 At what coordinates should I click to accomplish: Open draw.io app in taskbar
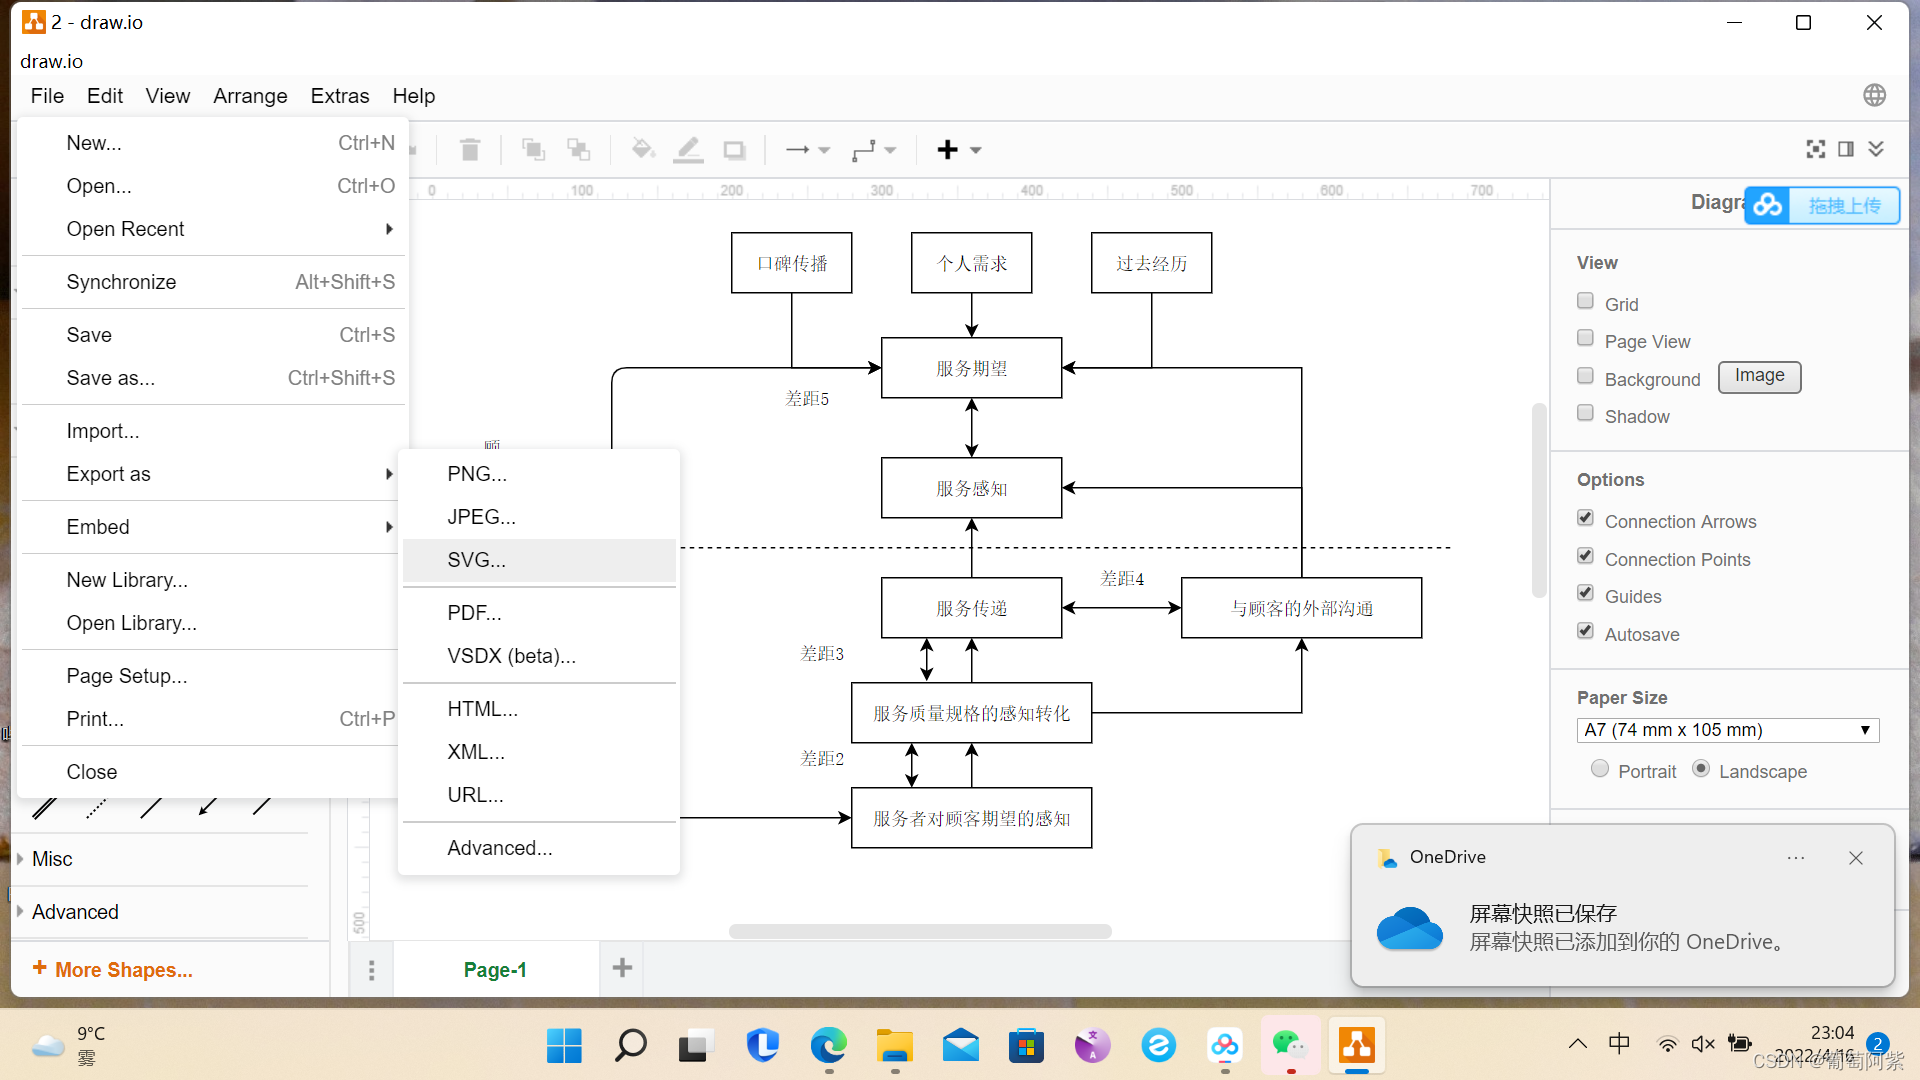(x=1356, y=1046)
